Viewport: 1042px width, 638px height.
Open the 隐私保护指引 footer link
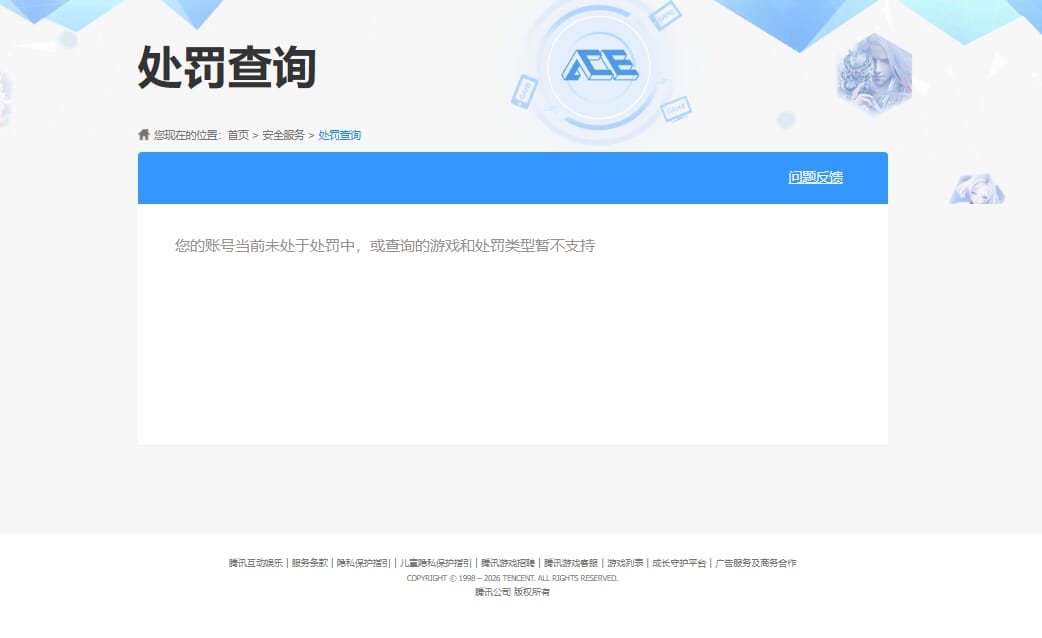[363, 562]
